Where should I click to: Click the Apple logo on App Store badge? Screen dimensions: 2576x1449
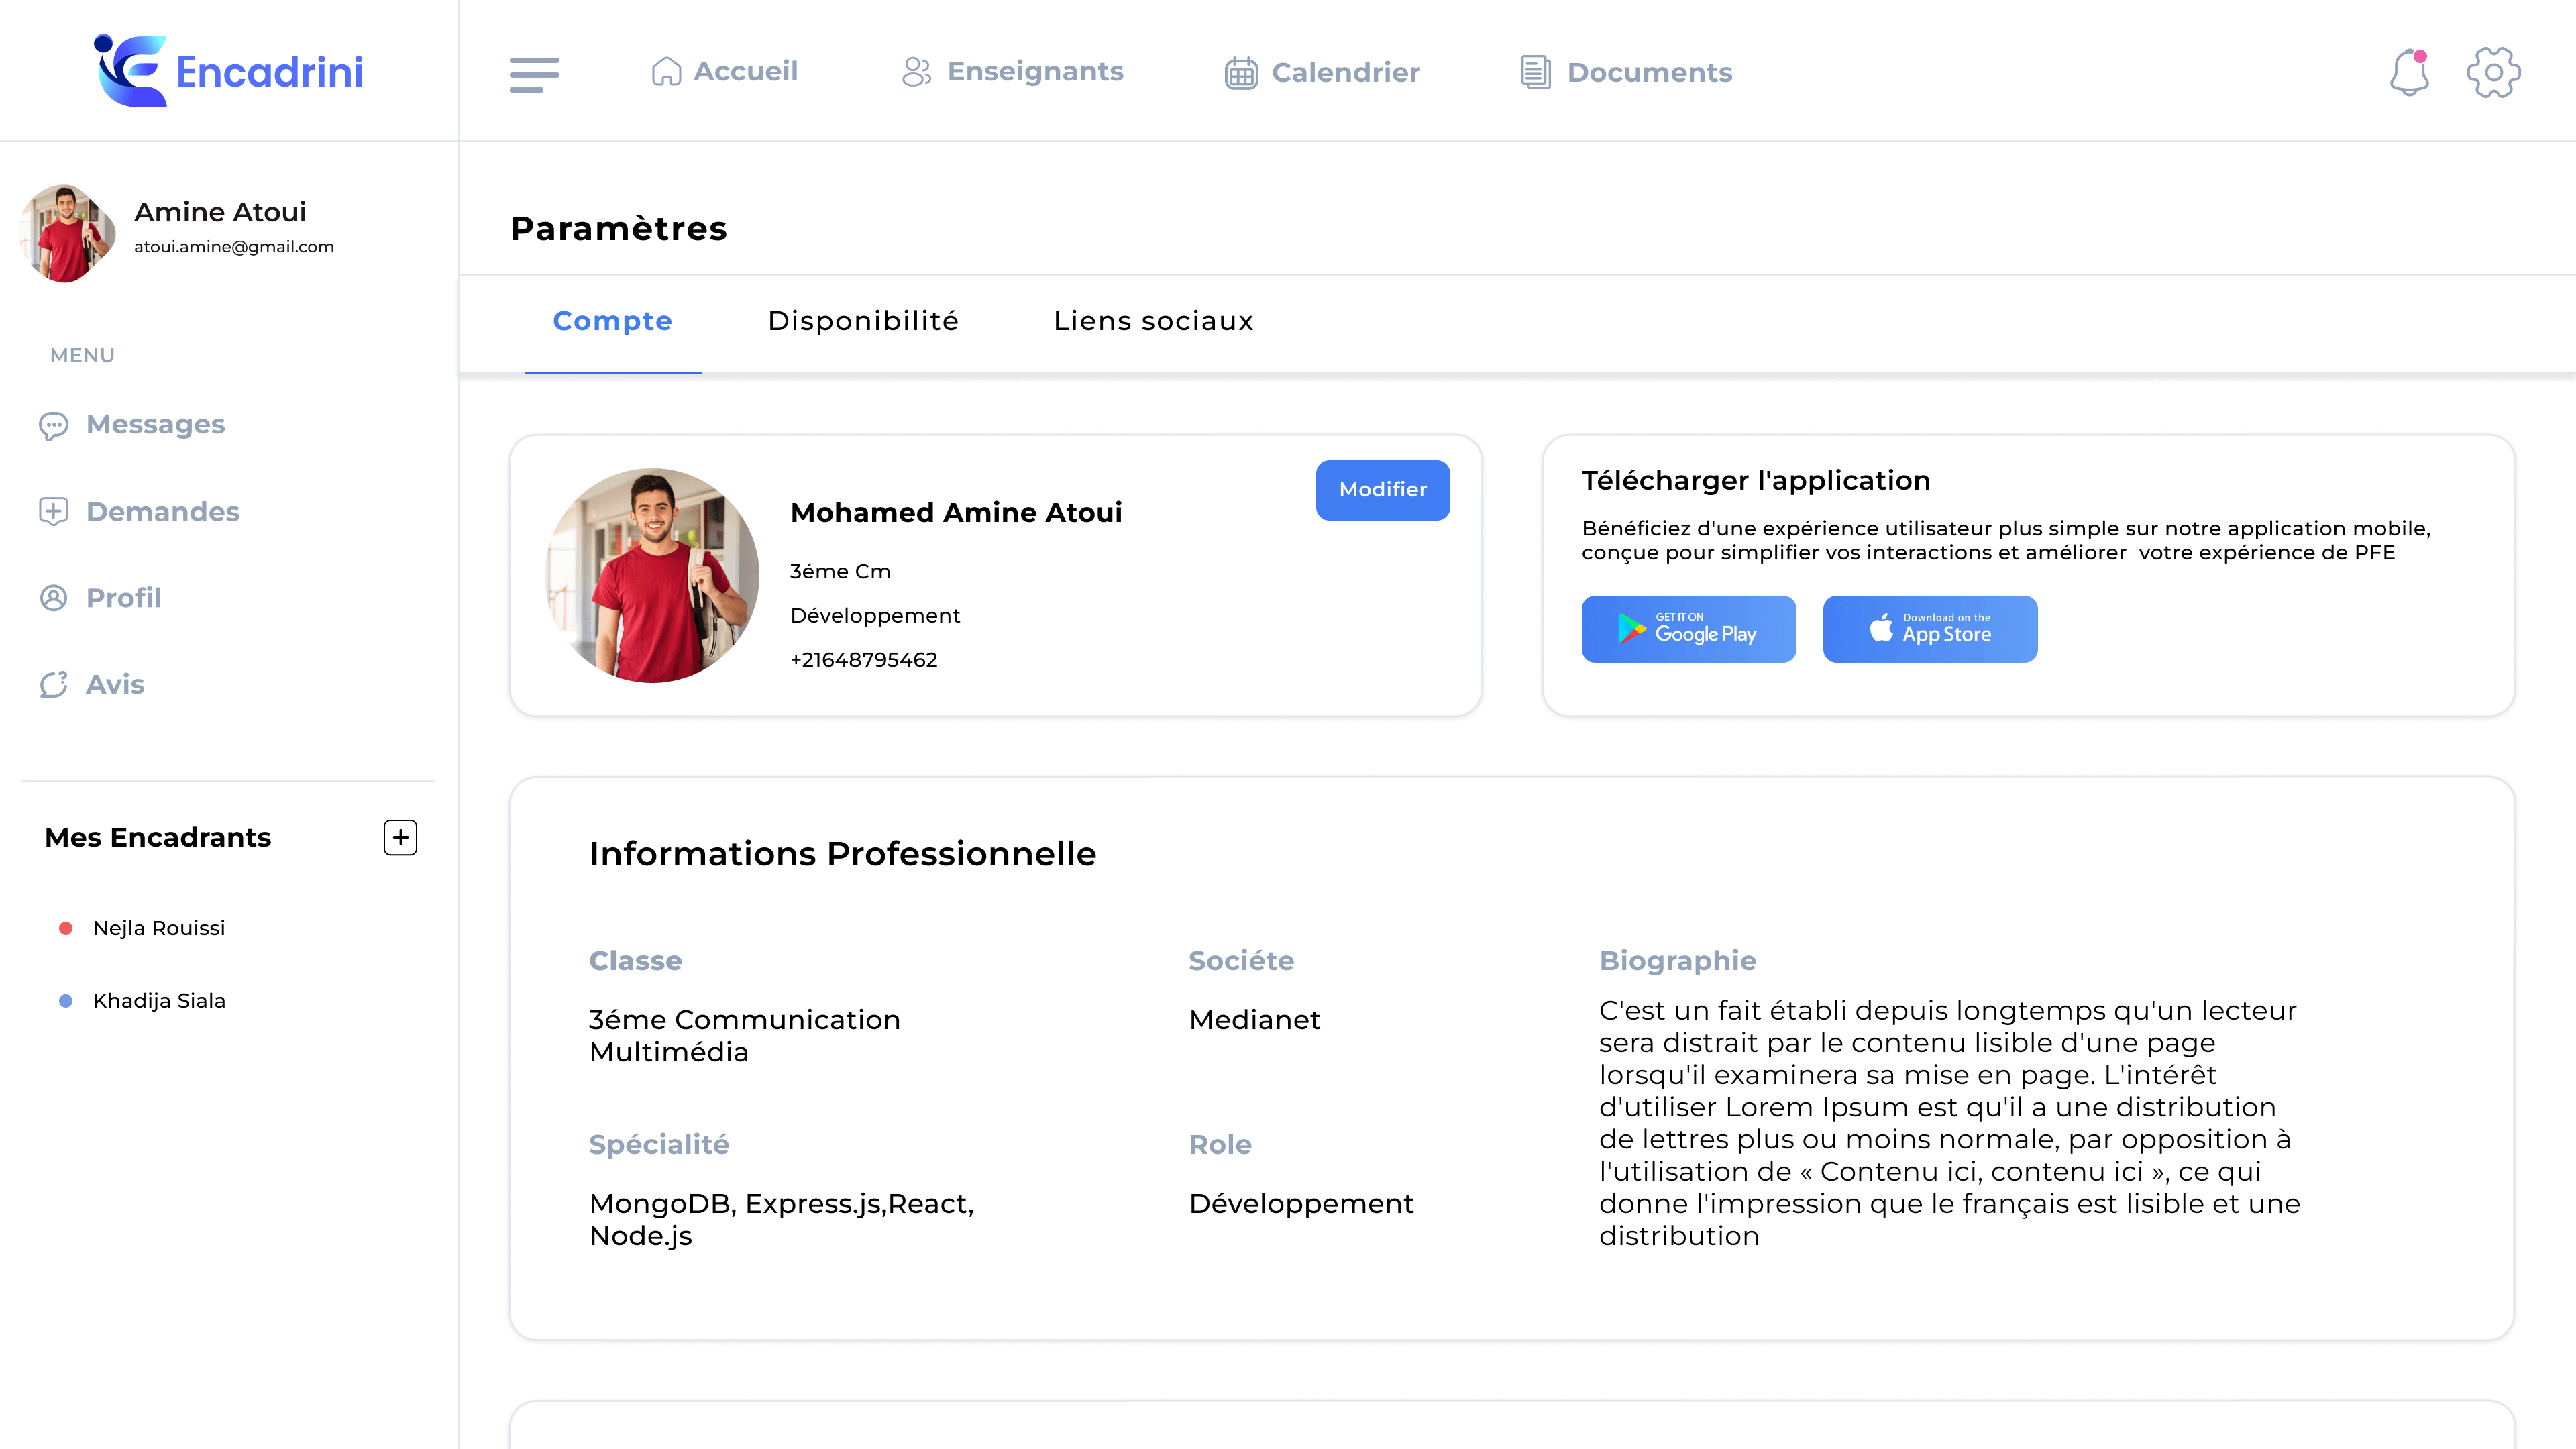pos(1881,627)
